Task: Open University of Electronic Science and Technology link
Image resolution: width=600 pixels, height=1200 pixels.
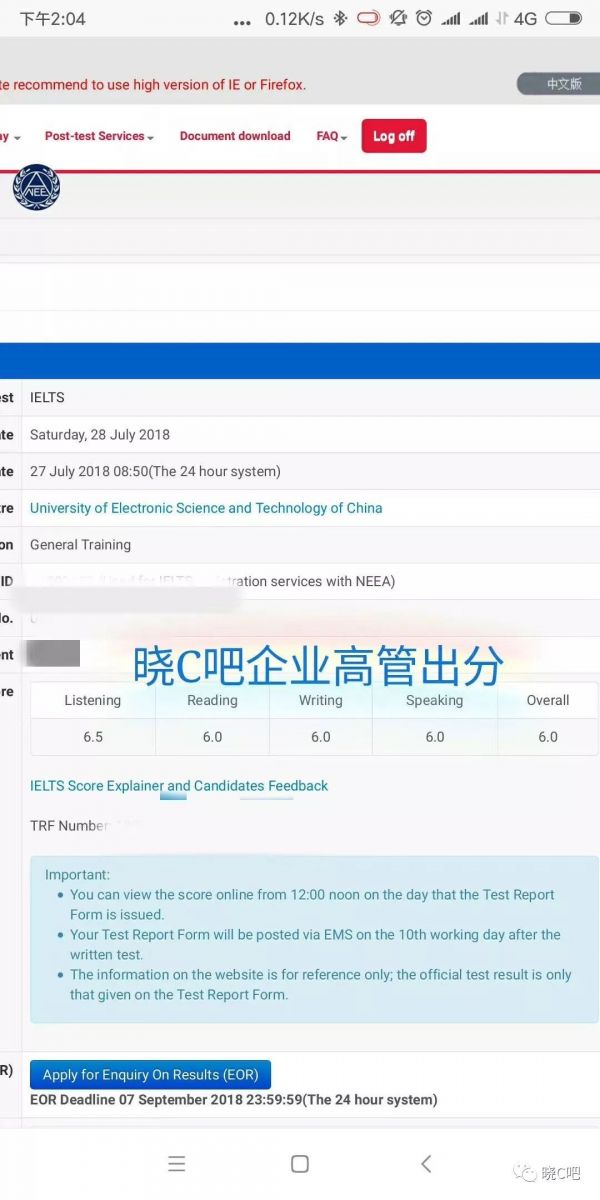Action: pyautogui.click(x=206, y=508)
